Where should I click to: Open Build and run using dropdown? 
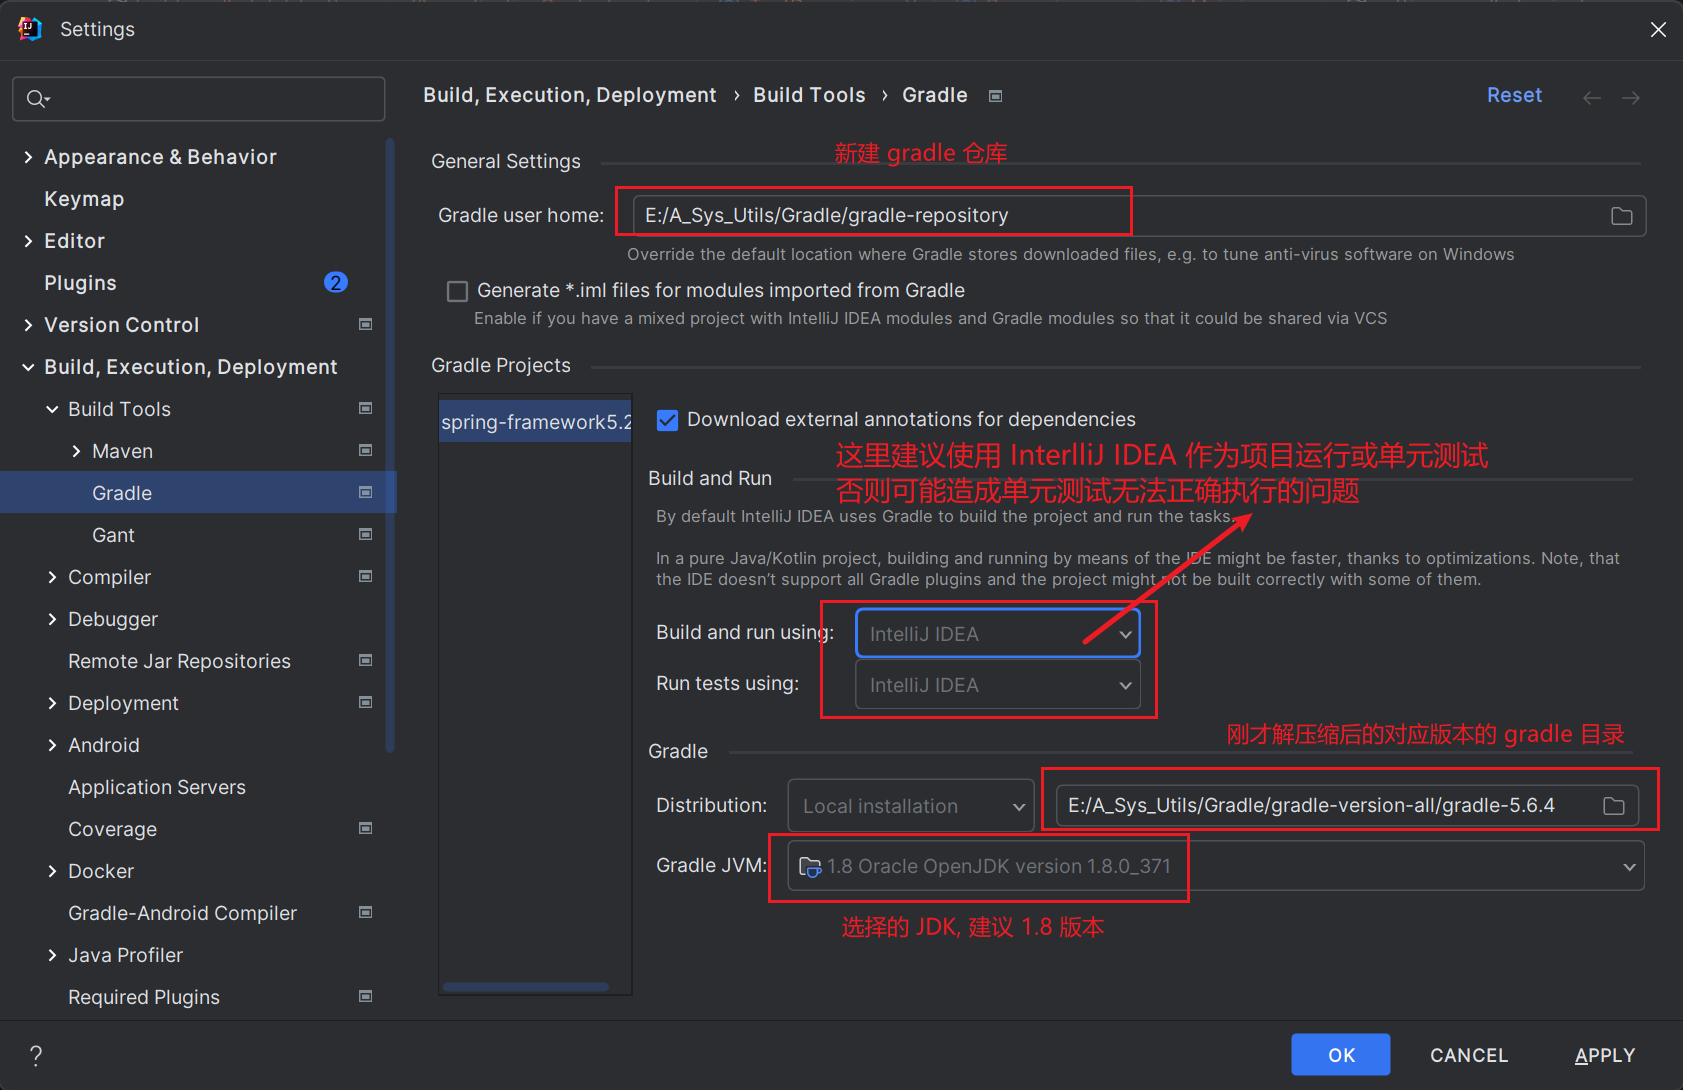[998, 634]
